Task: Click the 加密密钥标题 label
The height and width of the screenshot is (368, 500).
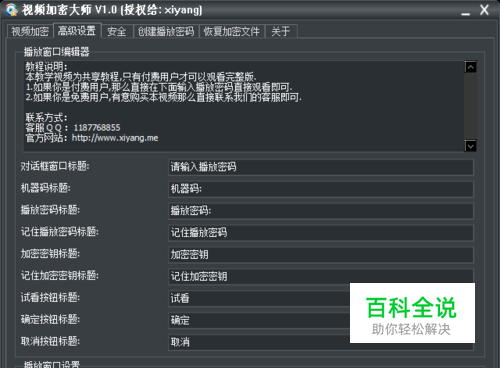Action: [x=50, y=254]
